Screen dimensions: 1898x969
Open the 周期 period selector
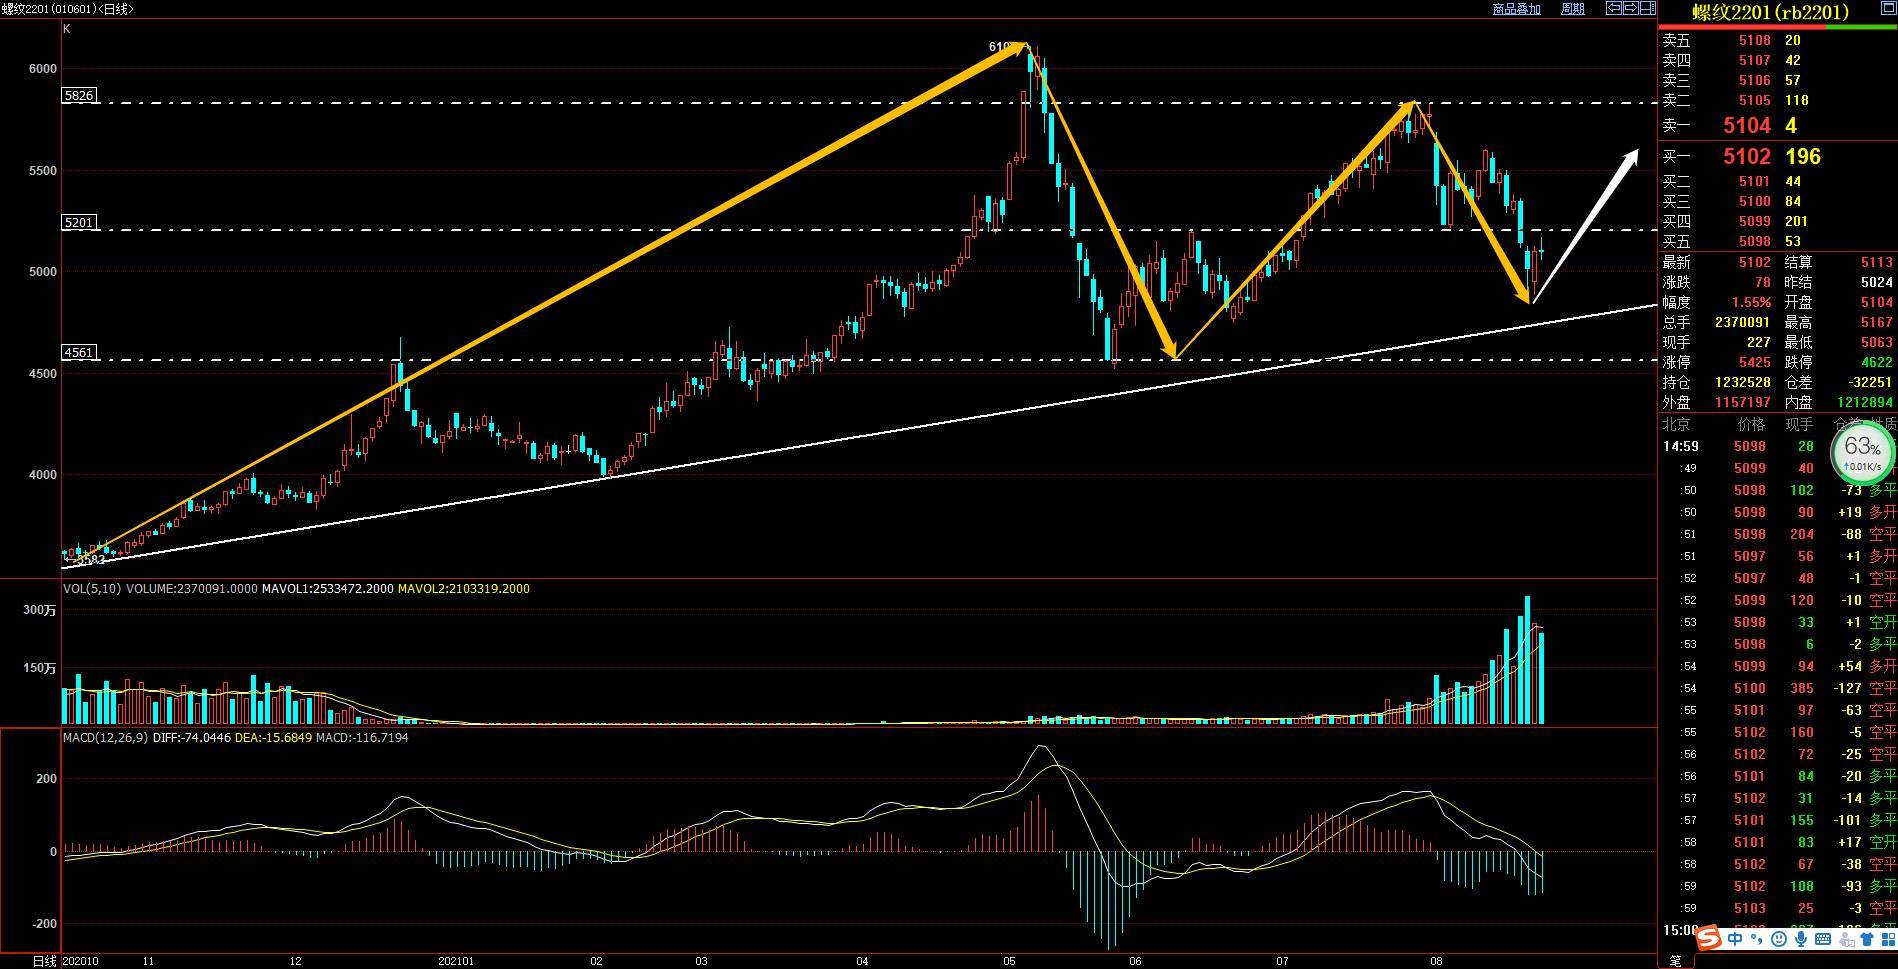click(1573, 9)
